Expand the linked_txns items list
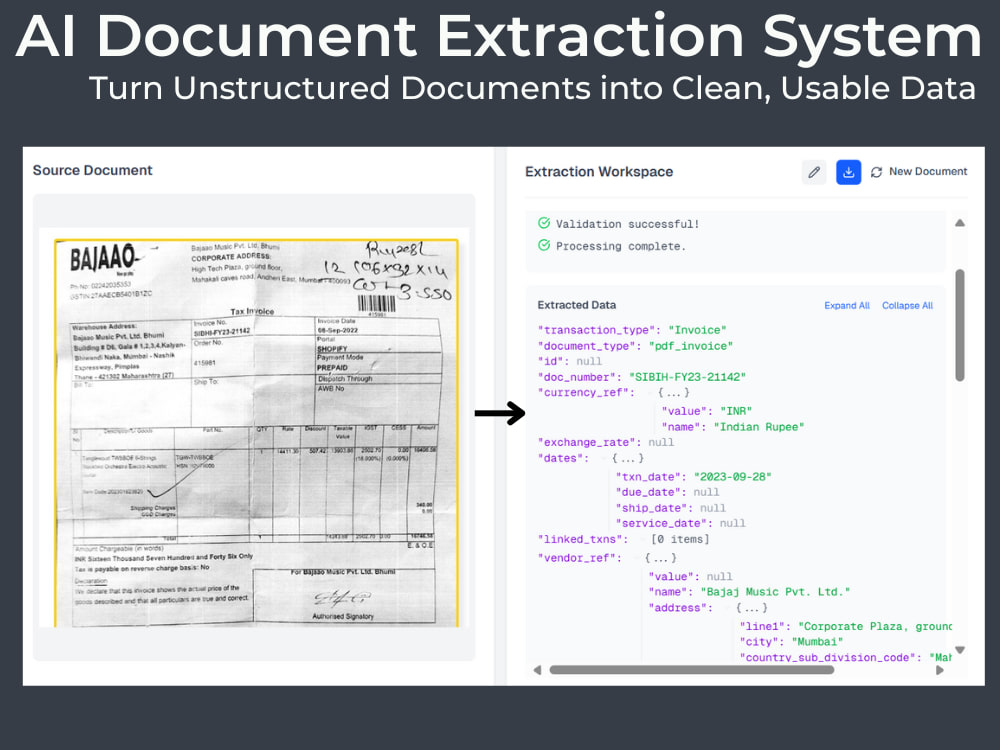Screen dimensions: 1000x750 tap(680, 539)
